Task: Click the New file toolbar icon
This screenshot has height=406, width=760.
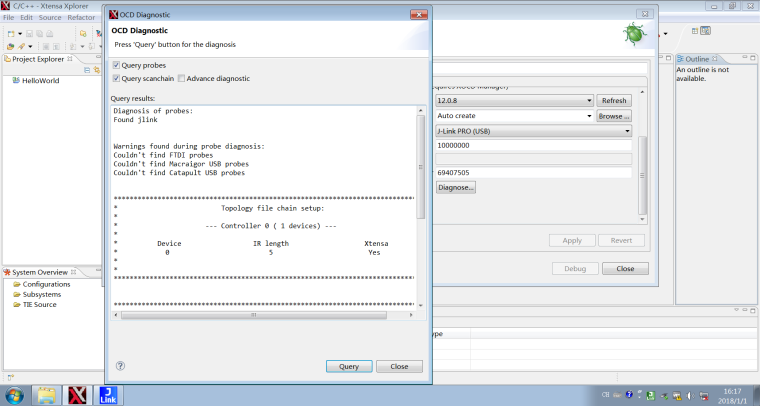Action: click(x=11, y=33)
